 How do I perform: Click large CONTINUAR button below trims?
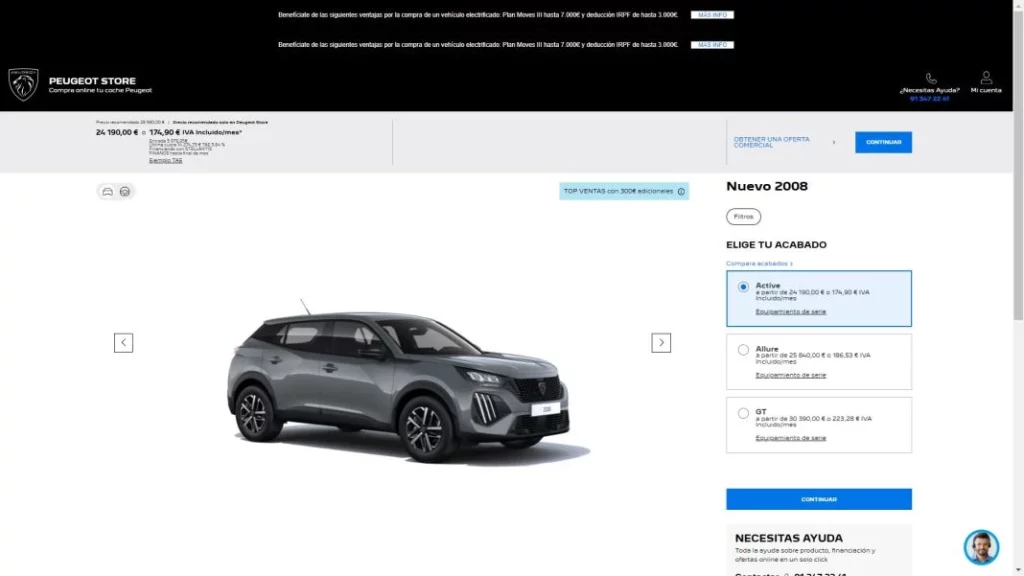819,499
